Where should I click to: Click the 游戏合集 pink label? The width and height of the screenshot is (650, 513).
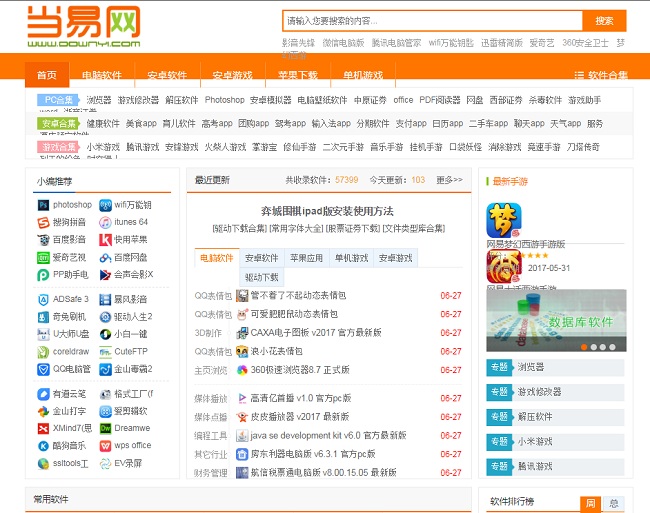[58, 147]
